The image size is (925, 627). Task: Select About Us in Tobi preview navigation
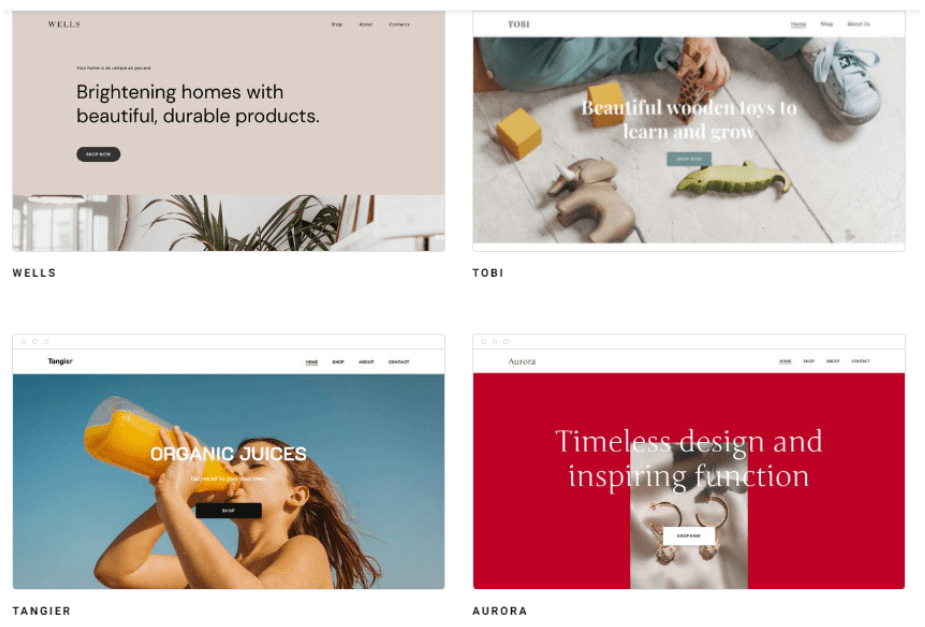tap(858, 24)
